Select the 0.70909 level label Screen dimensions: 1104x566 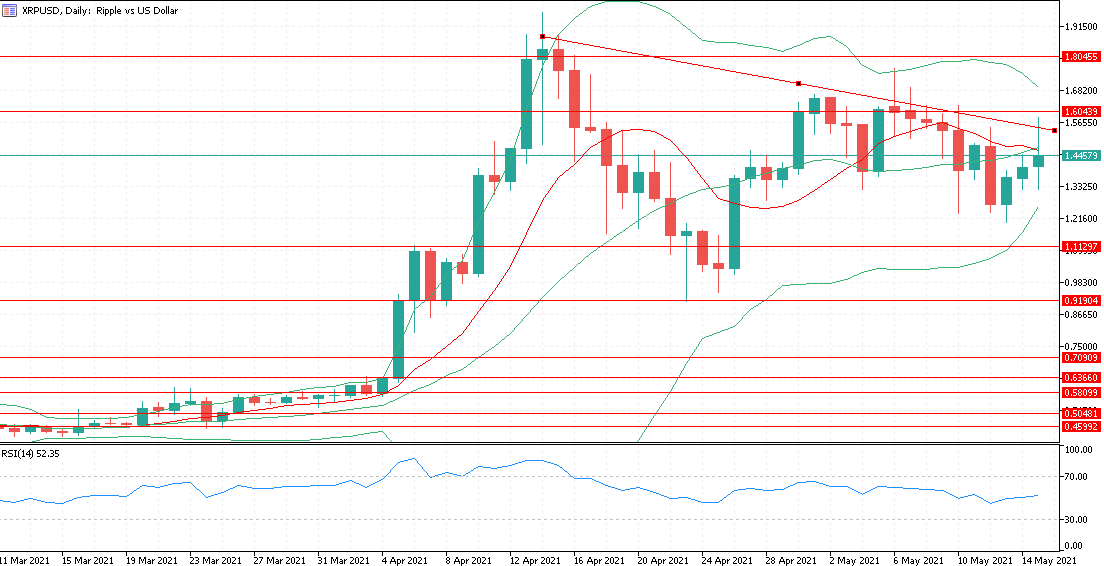(1082, 358)
